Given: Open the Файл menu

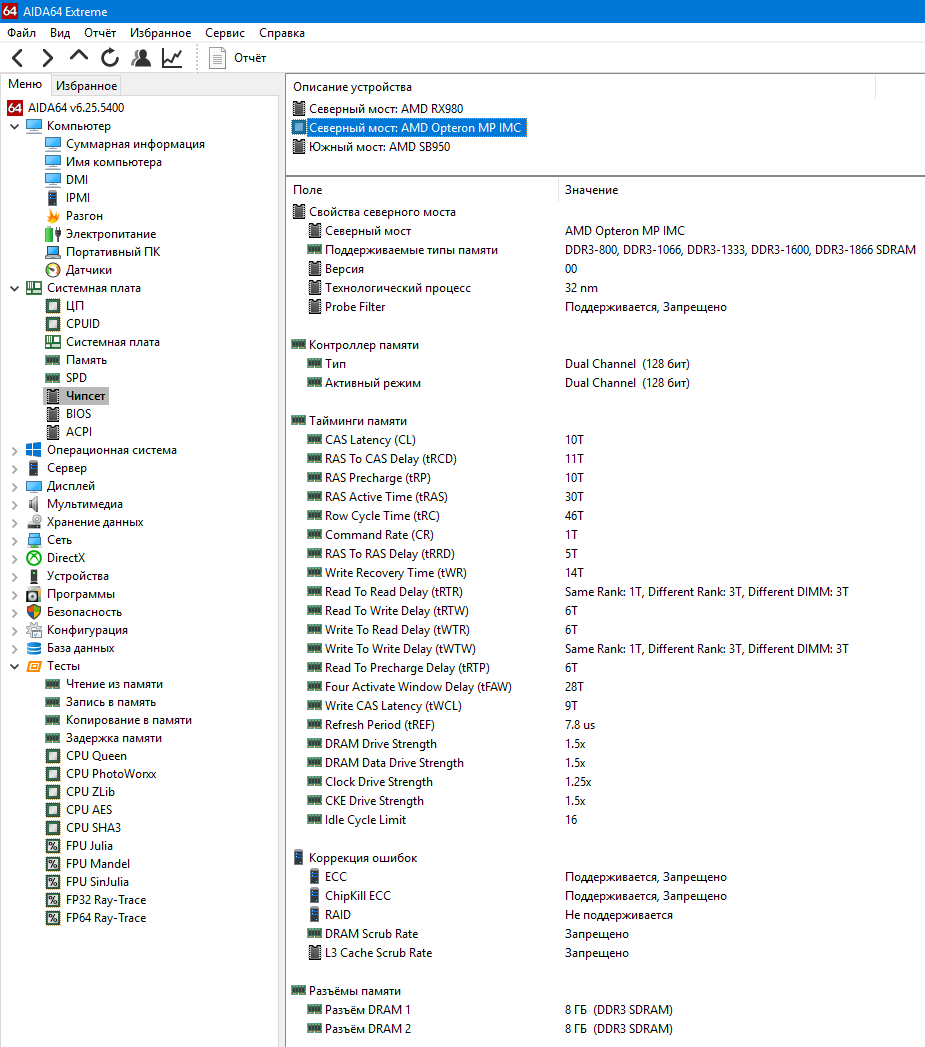Looking at the screenshot, I should point(21,33).
